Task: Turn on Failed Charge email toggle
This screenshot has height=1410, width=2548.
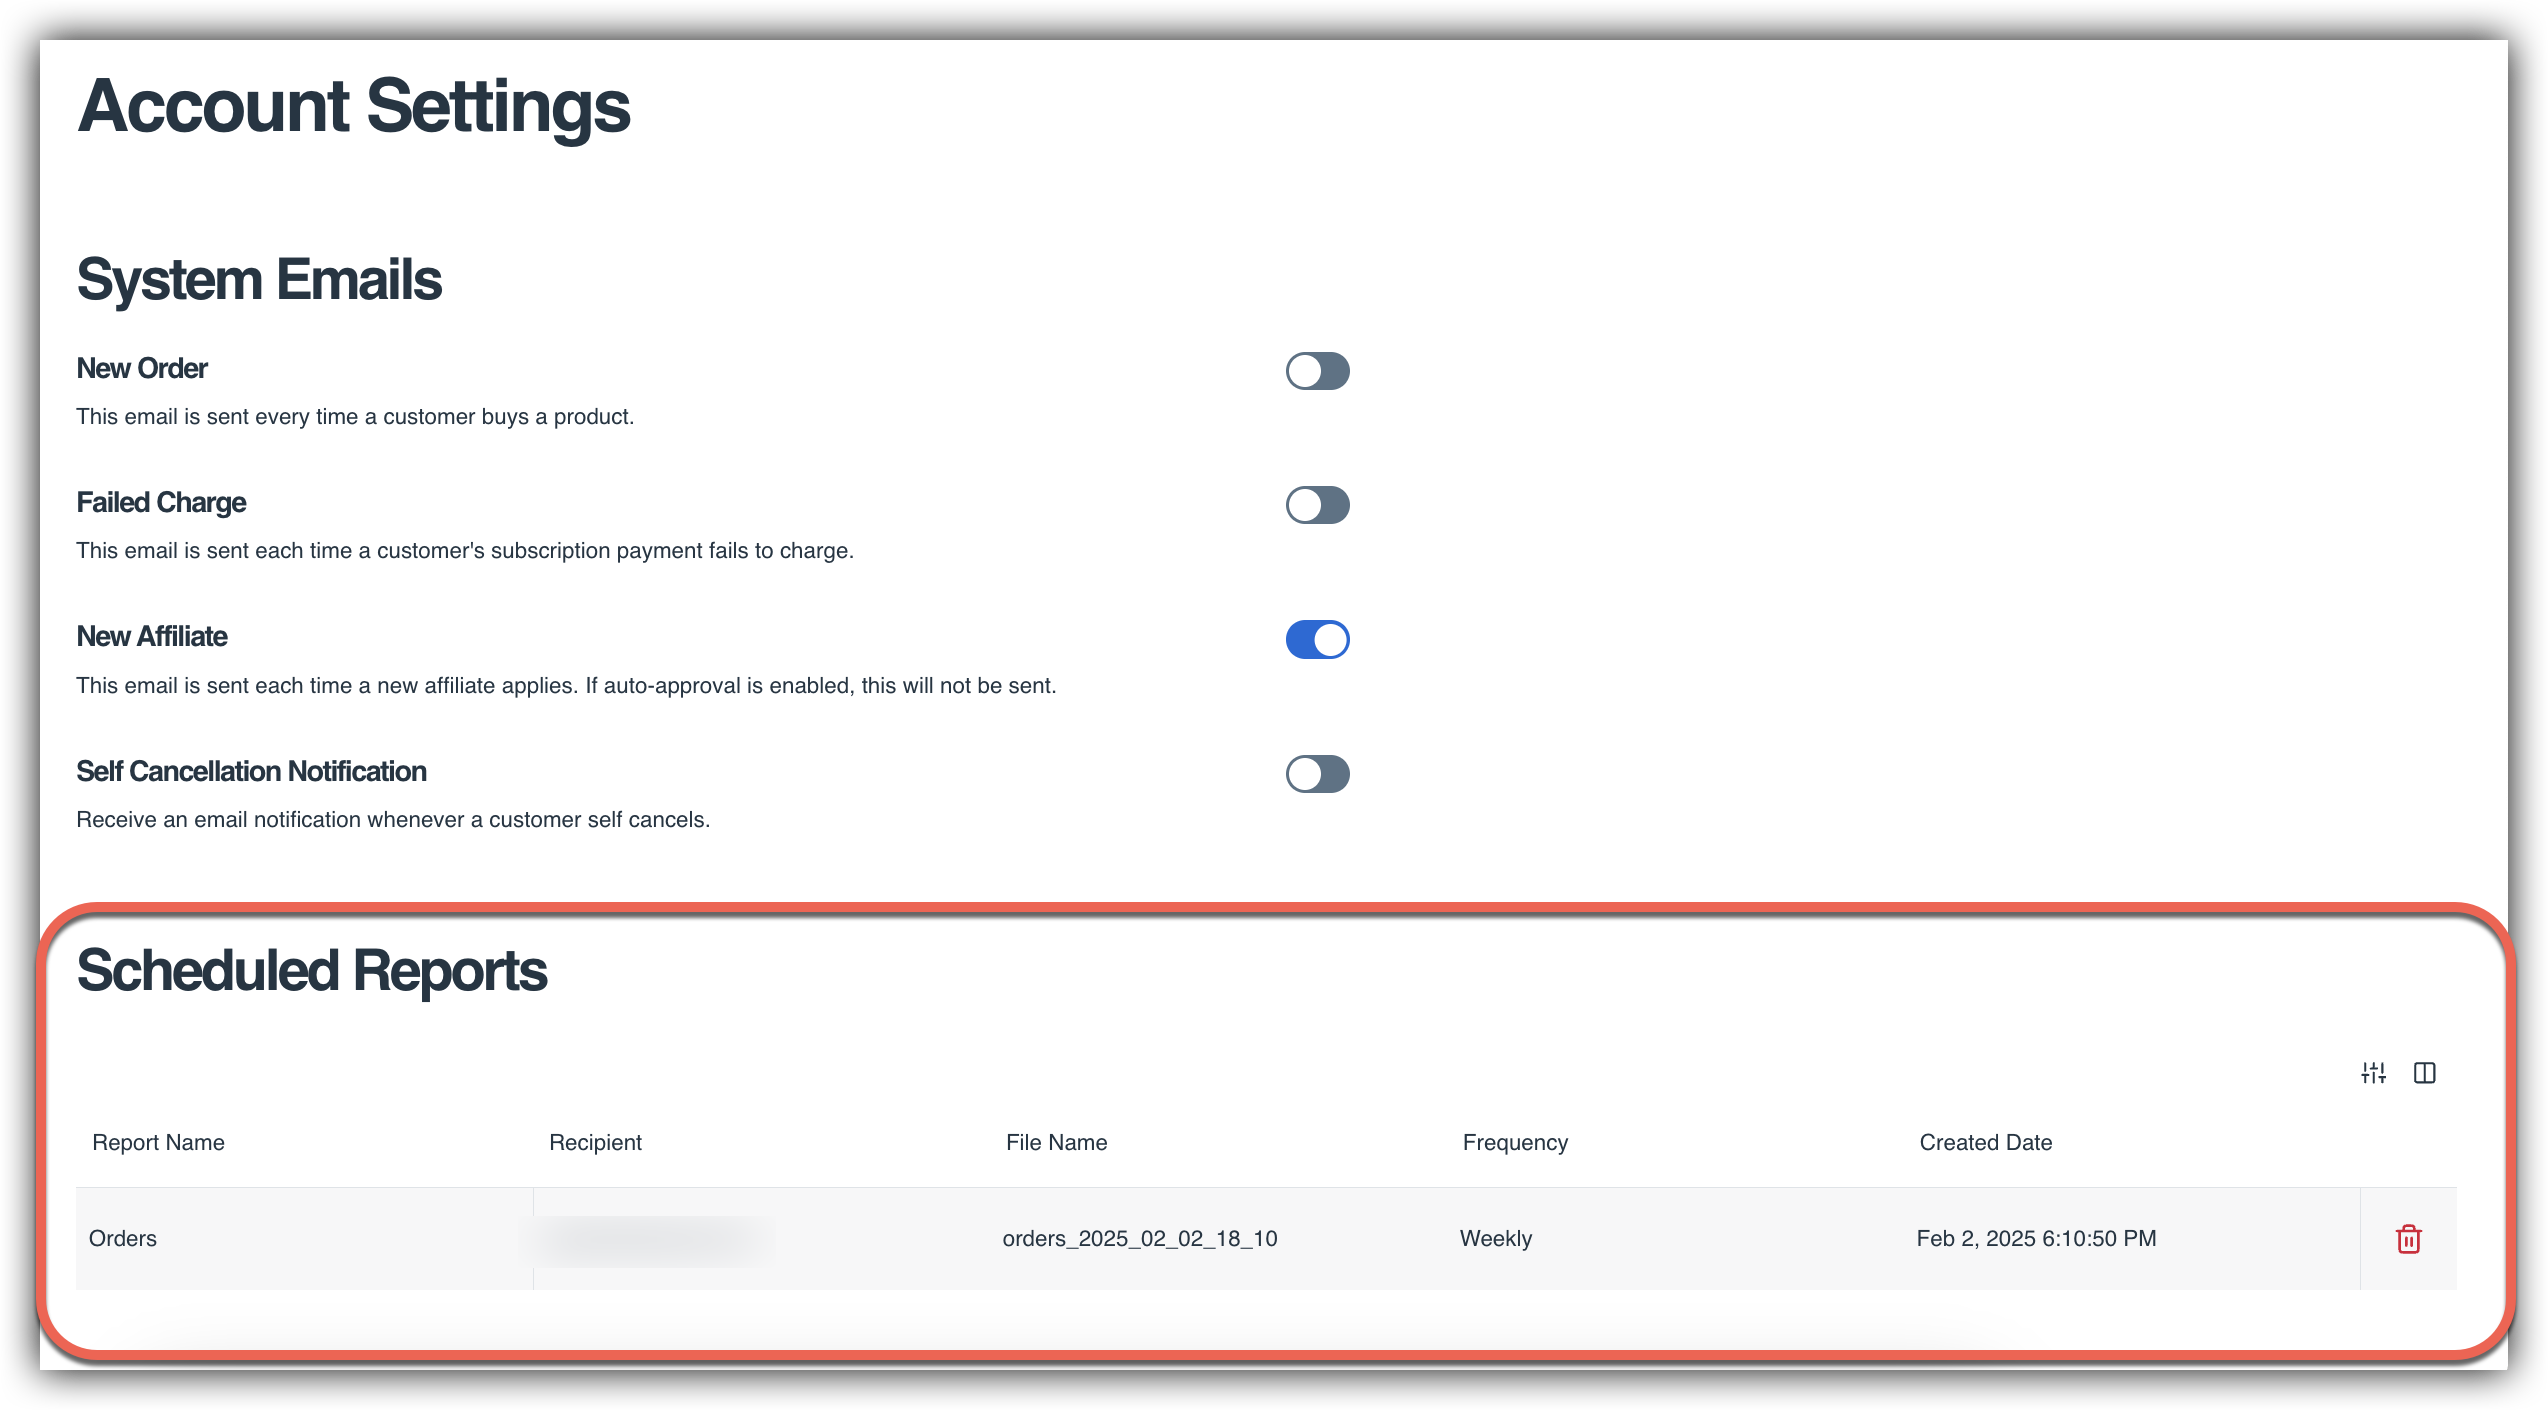Action: (x=1317, y=505)
